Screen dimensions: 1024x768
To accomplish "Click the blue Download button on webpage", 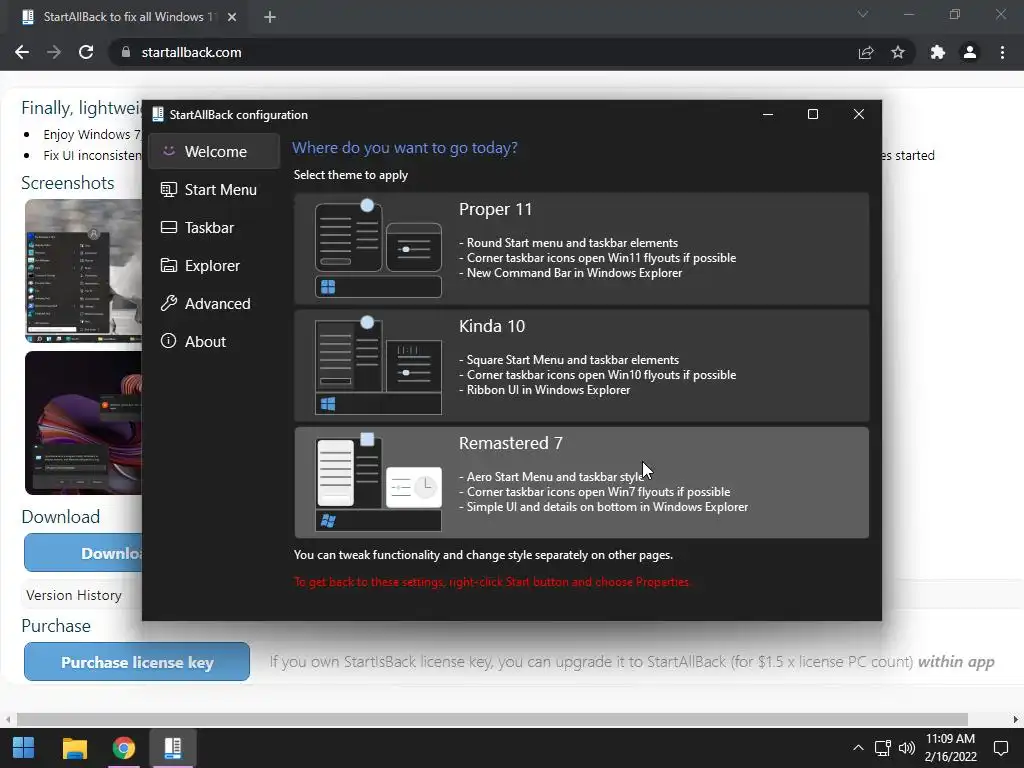I will click(x=83, y=552).
